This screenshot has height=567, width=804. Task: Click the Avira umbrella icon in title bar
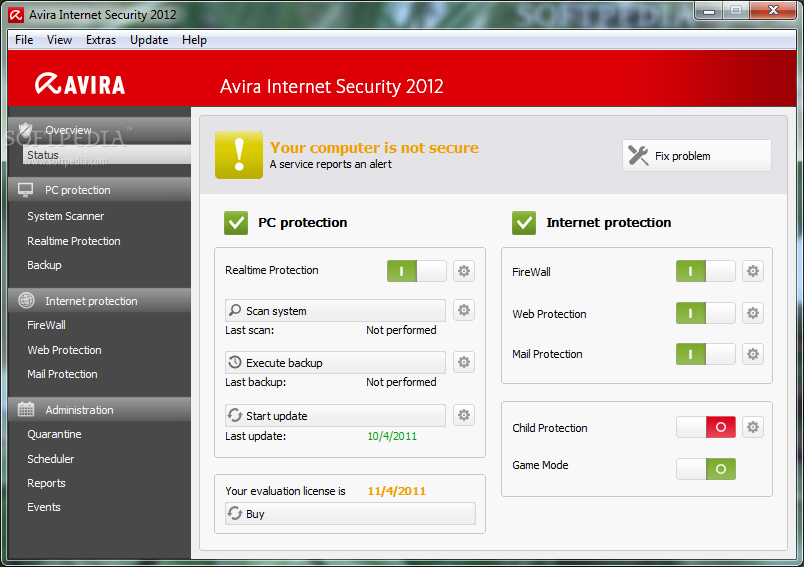point(16,15)
